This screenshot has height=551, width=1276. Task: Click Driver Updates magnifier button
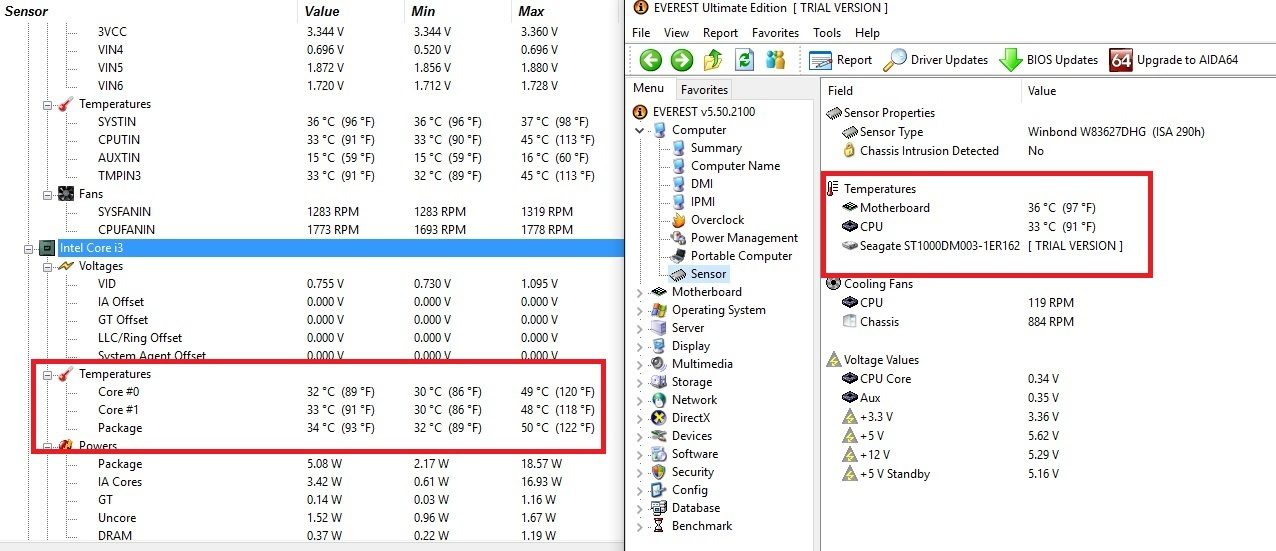tap(936, 60)
